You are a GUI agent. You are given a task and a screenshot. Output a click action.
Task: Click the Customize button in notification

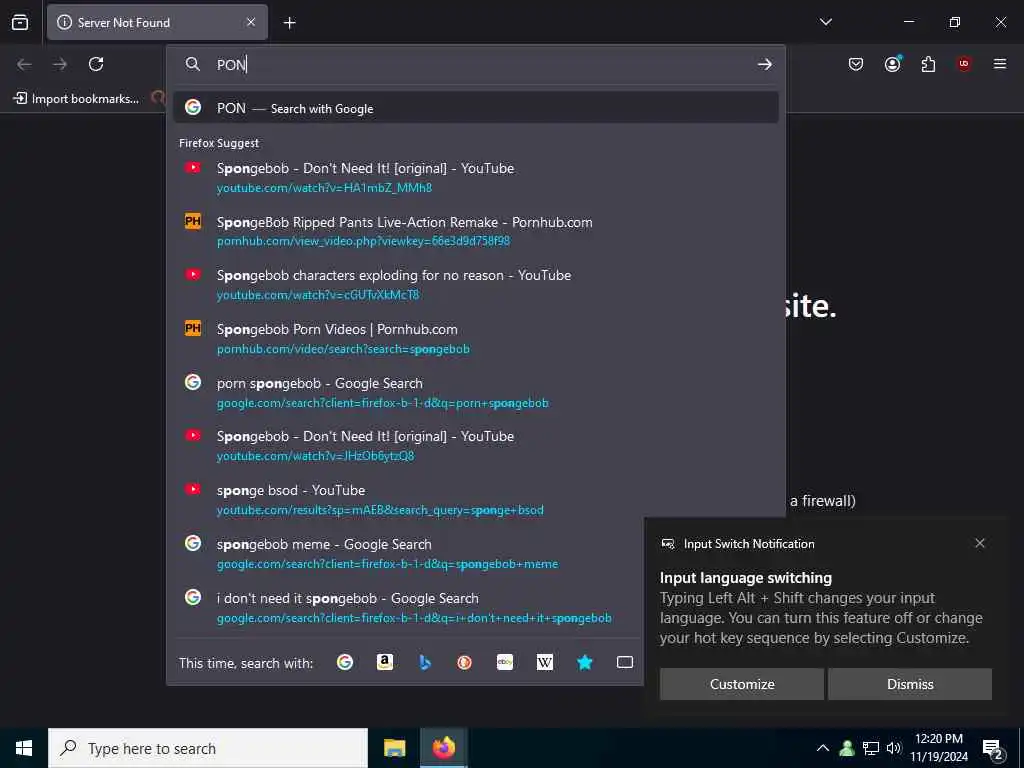pos(742,684)
